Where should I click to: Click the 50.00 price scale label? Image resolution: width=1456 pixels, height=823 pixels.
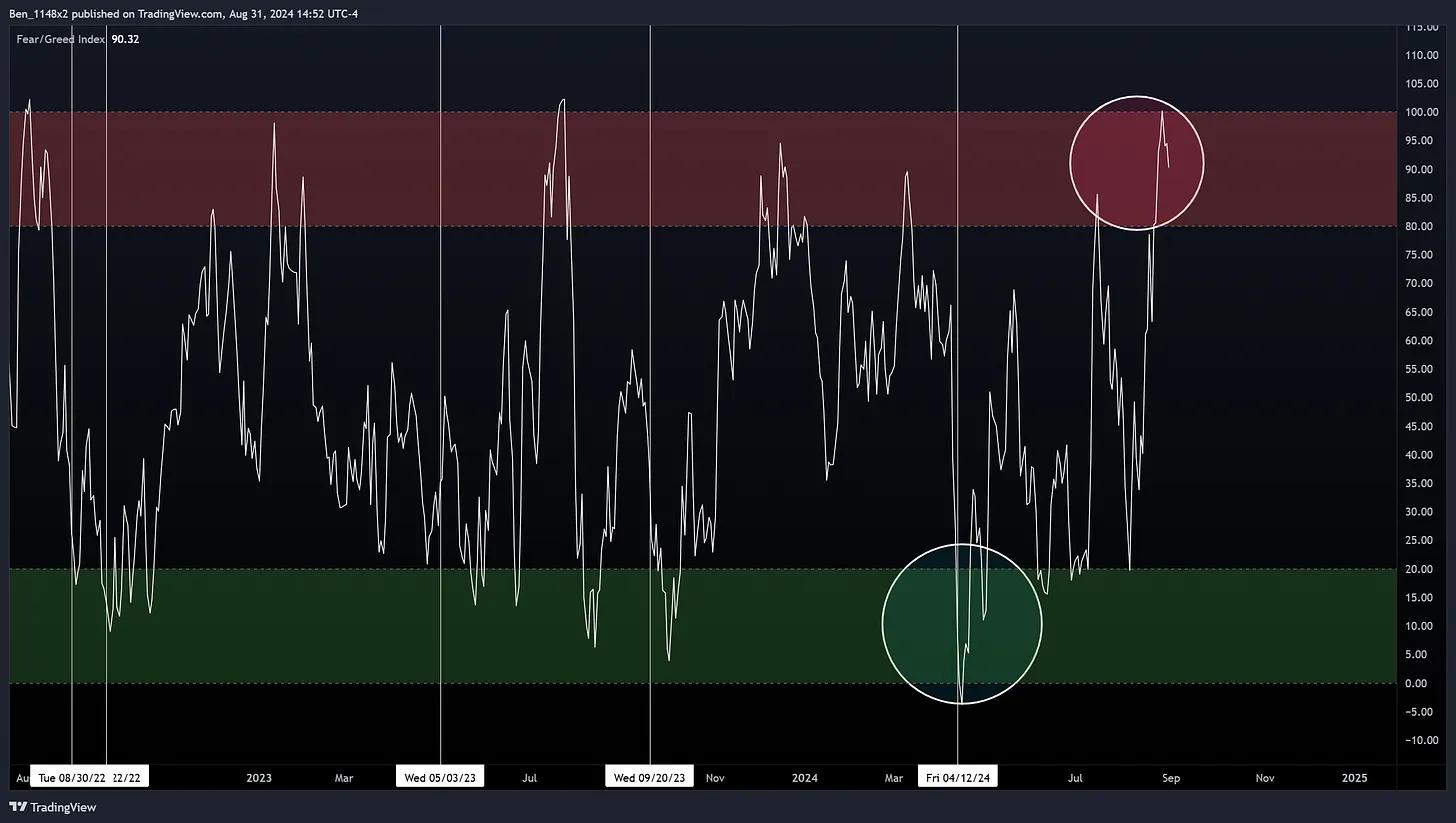(x=1421, y=397)
